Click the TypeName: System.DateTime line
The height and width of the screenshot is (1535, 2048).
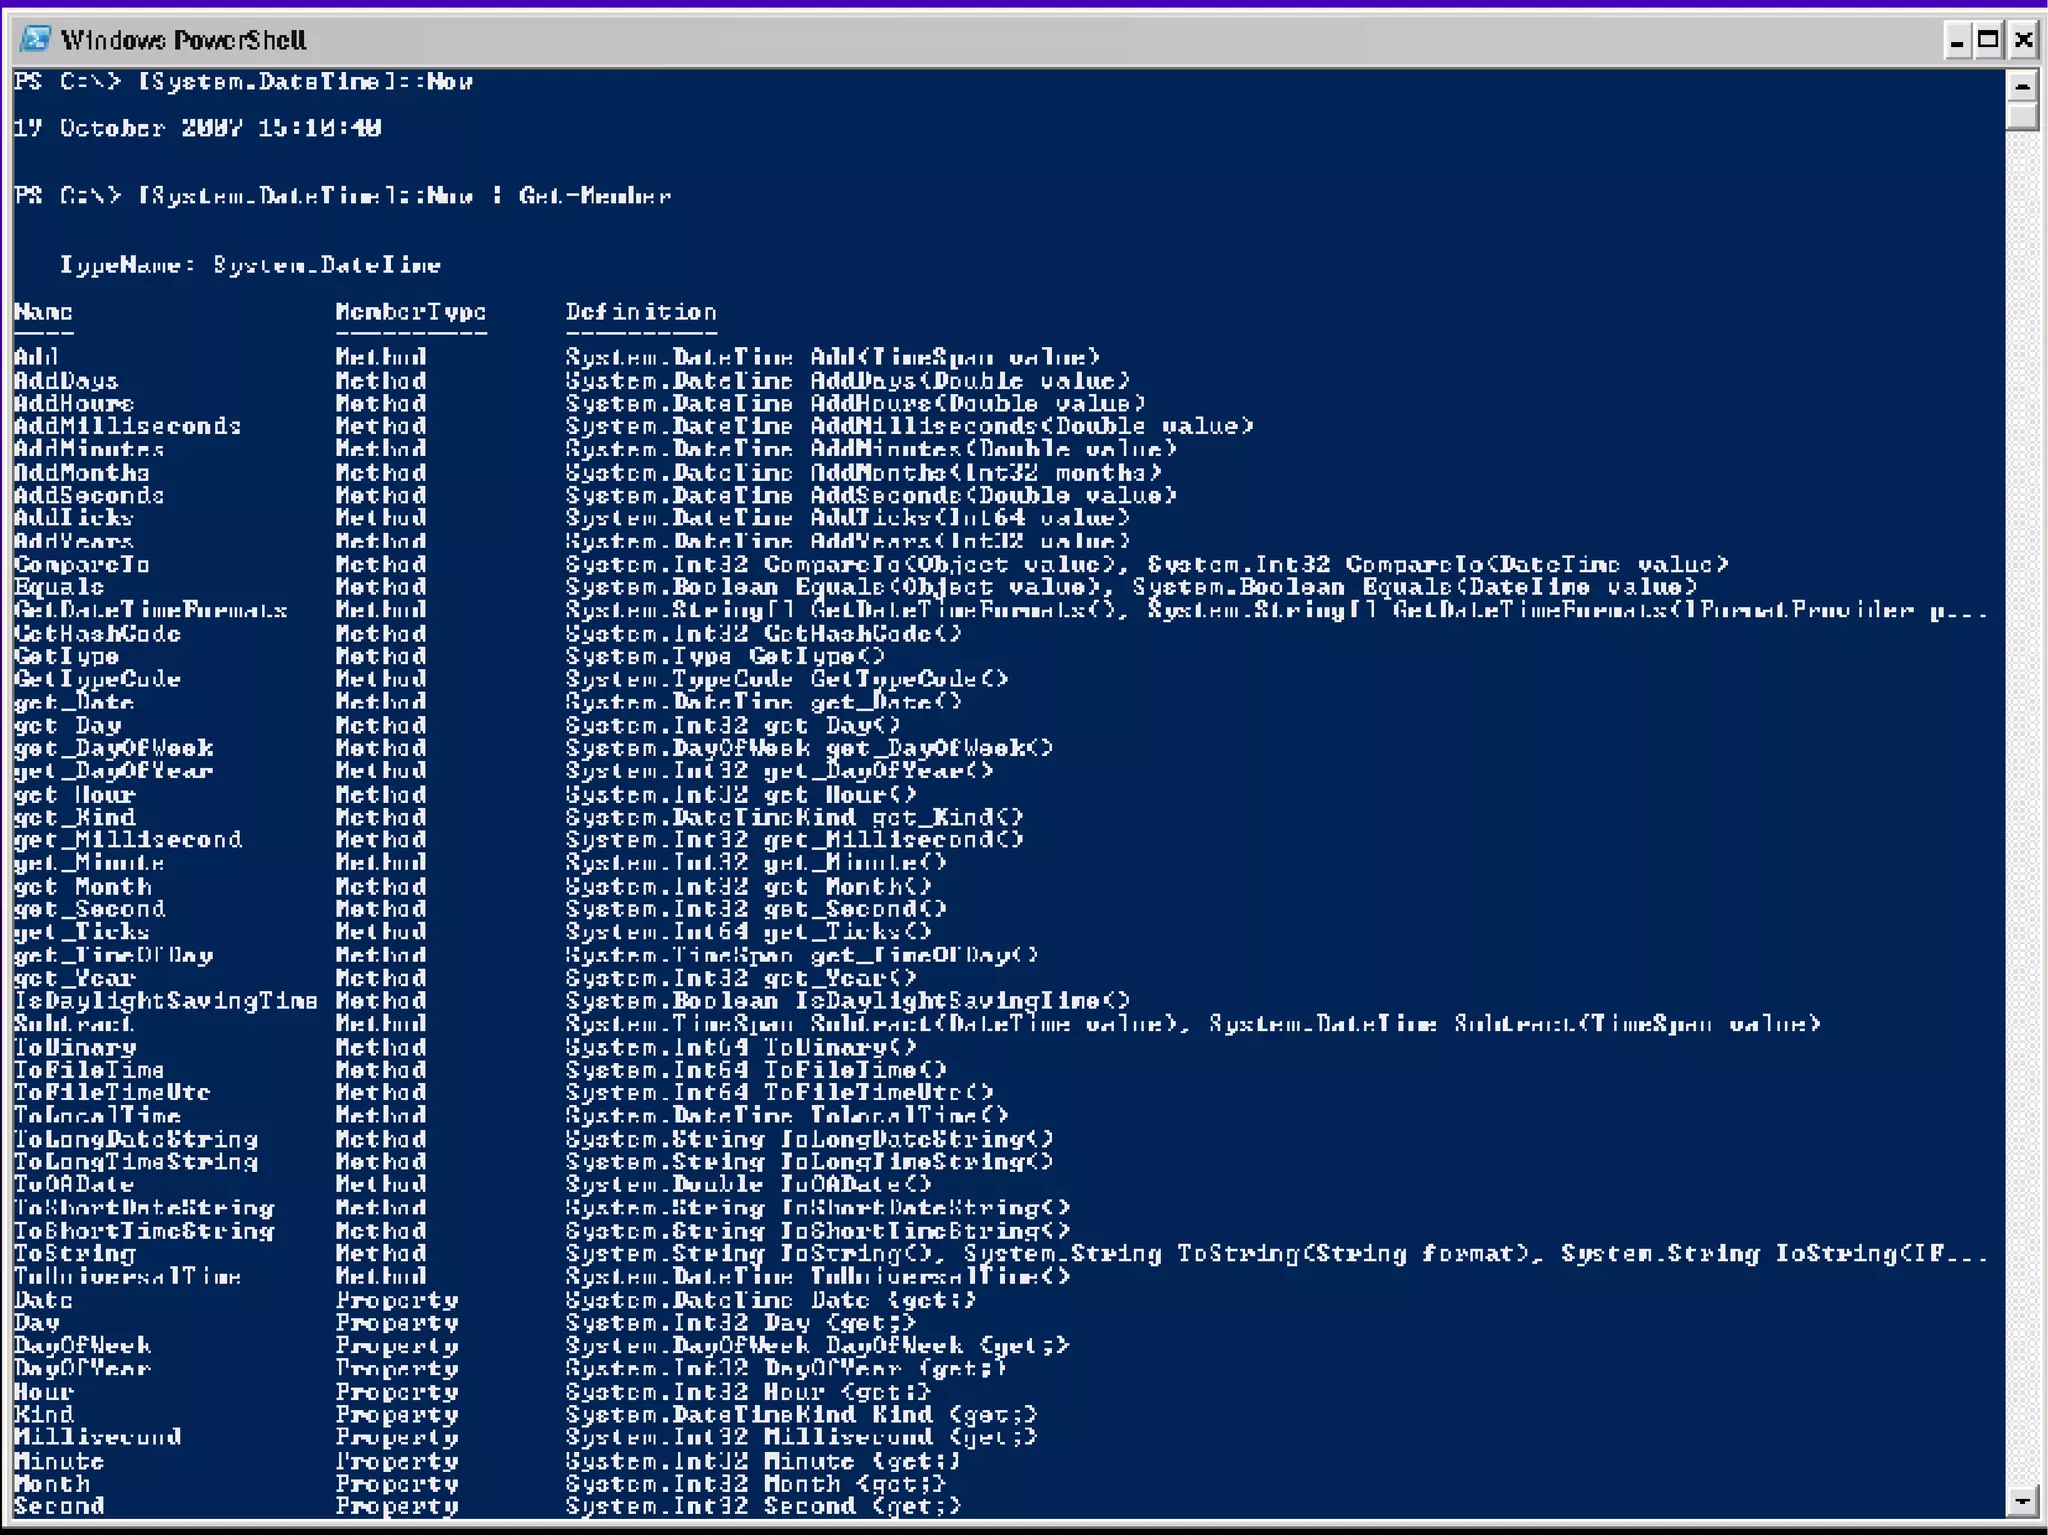coord(250,265)
